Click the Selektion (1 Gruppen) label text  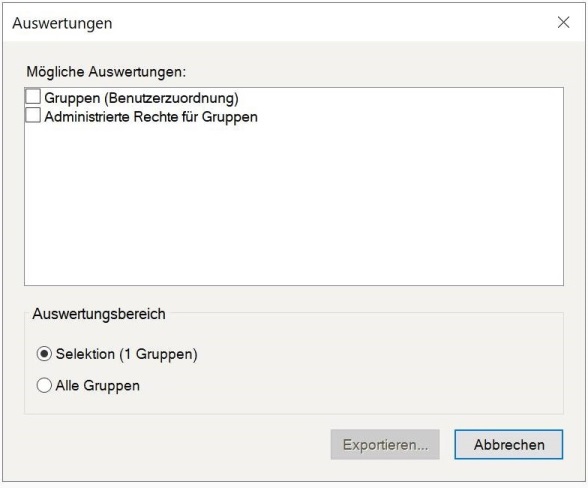pyautogui.click(x=126, y=354)
